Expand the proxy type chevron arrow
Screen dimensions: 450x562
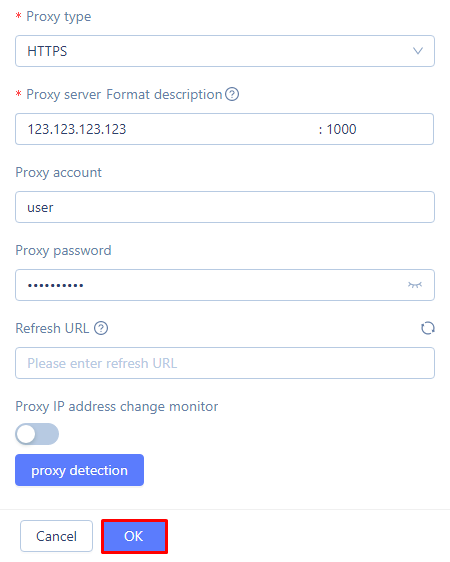coord(418,51)
